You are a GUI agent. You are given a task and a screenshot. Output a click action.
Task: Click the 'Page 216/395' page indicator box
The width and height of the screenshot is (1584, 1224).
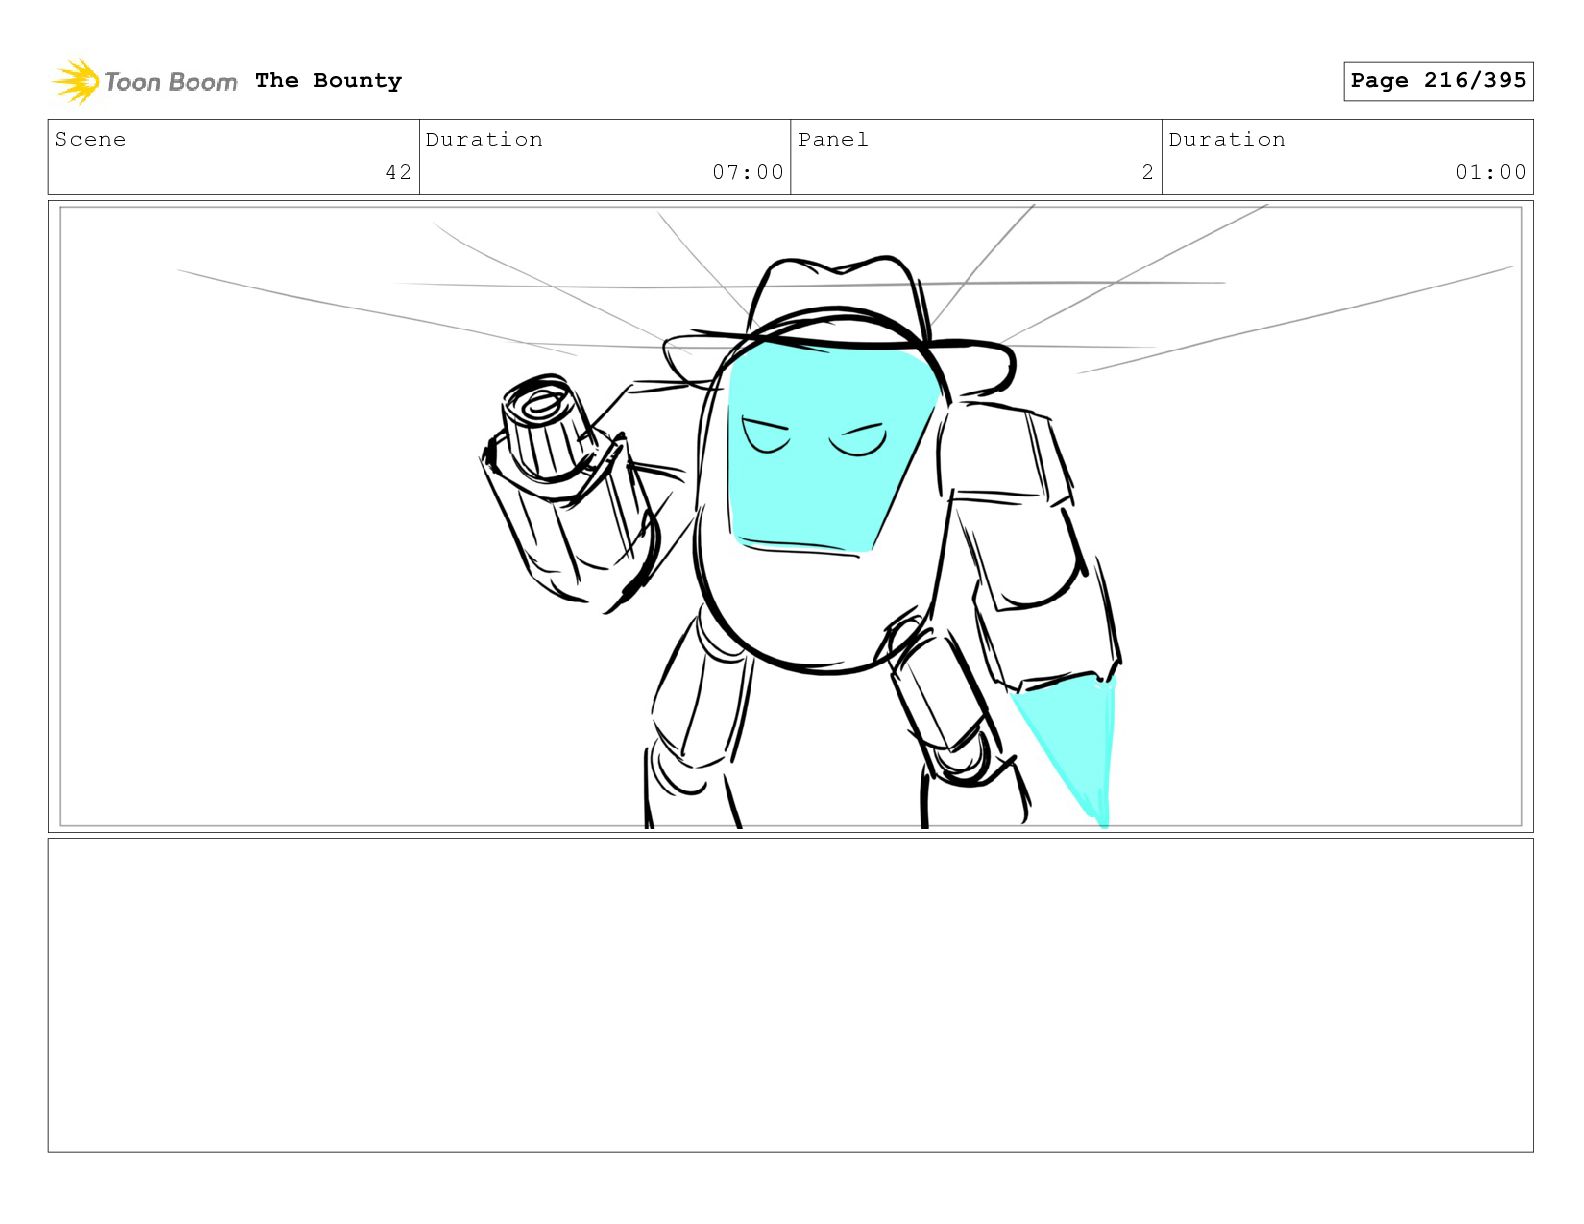(1438, 81)
